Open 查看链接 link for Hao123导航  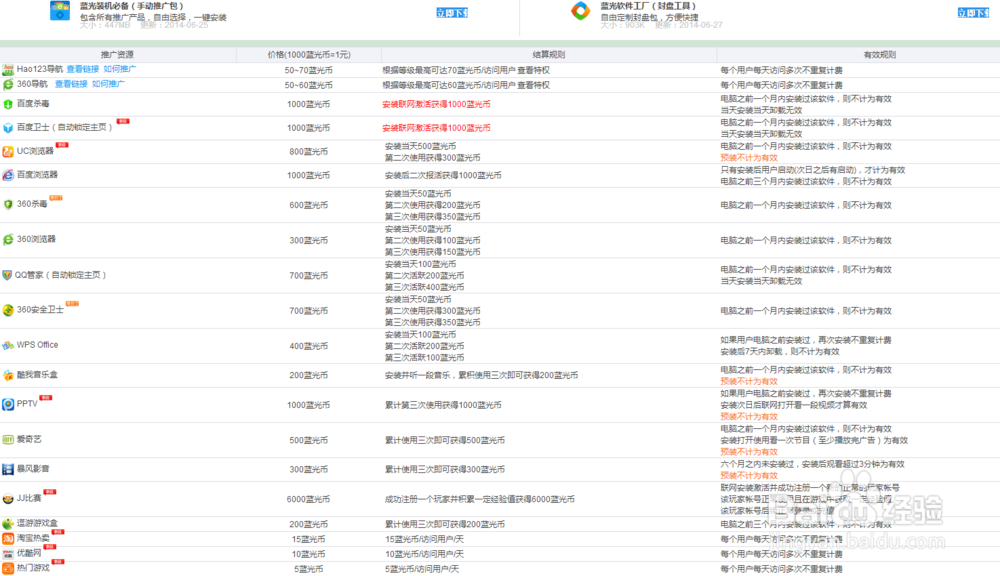82,69
